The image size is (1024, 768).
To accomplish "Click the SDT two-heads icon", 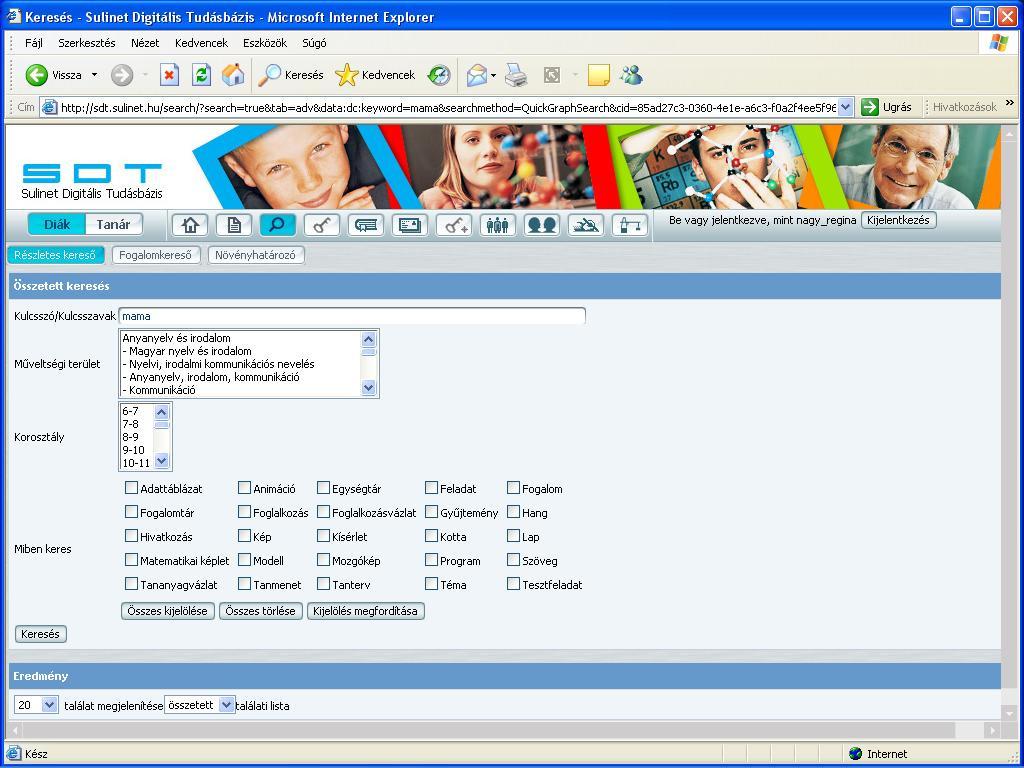I will (541, 225).
